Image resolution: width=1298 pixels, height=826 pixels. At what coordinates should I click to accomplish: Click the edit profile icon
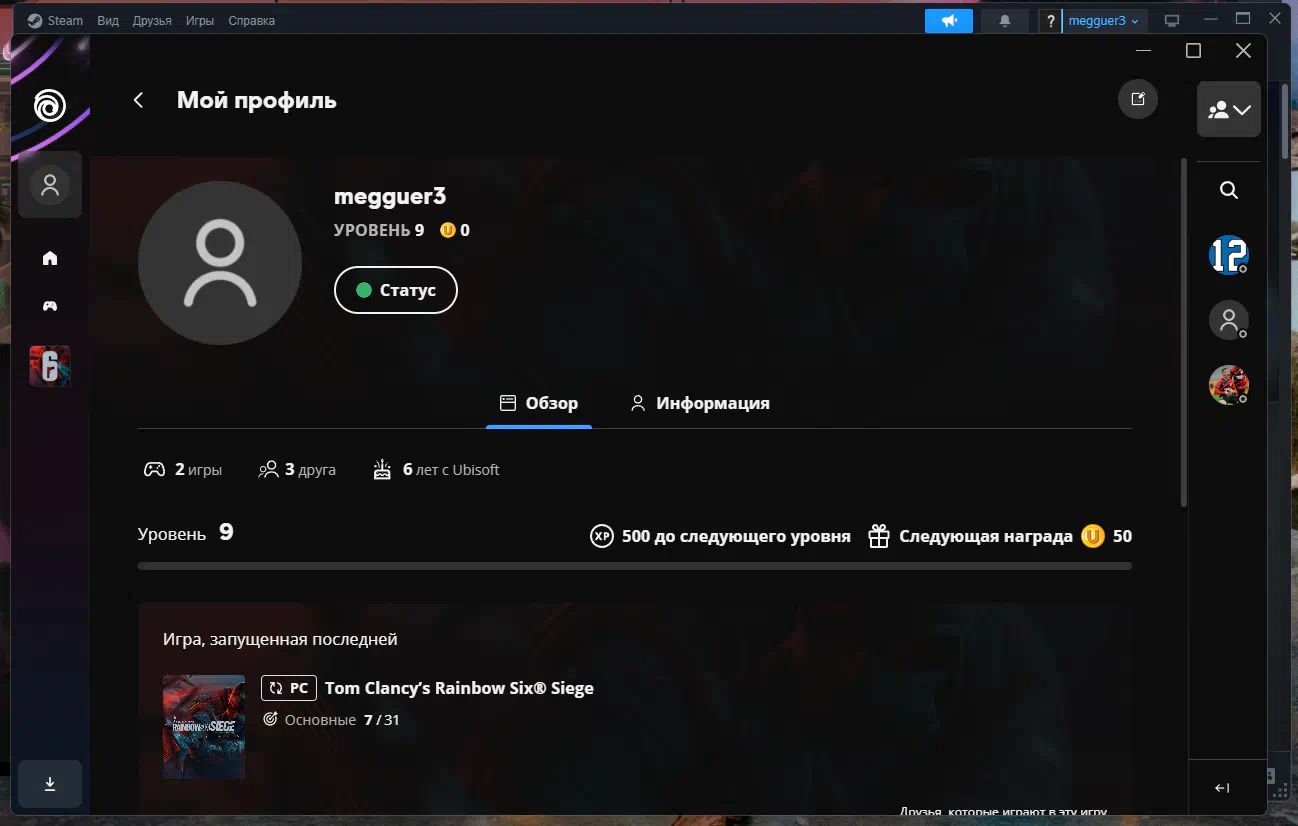pyautogui.click(x=1137, y=99)
